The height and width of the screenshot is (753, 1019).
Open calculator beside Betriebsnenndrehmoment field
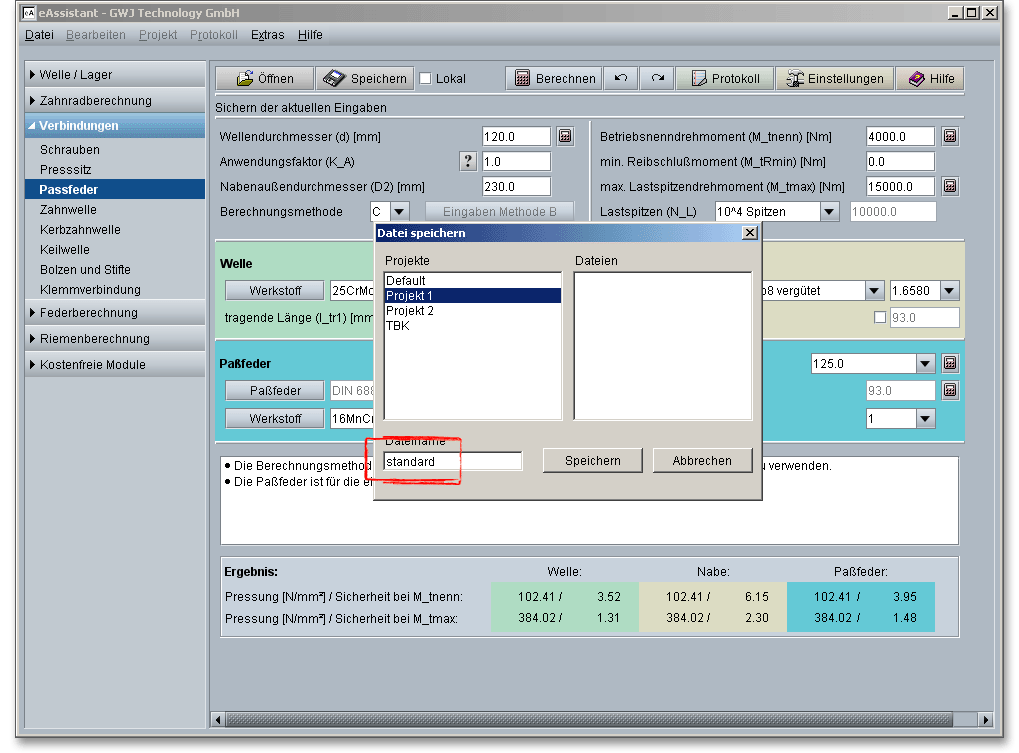950,136
